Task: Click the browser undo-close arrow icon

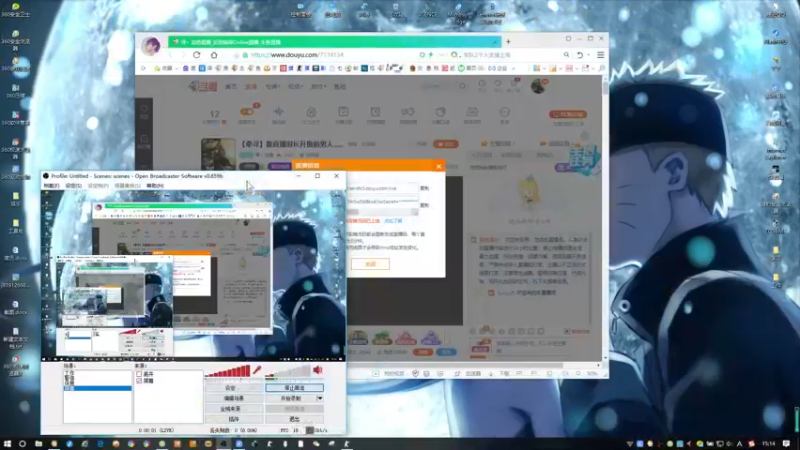Action: (x=580, y=55)
